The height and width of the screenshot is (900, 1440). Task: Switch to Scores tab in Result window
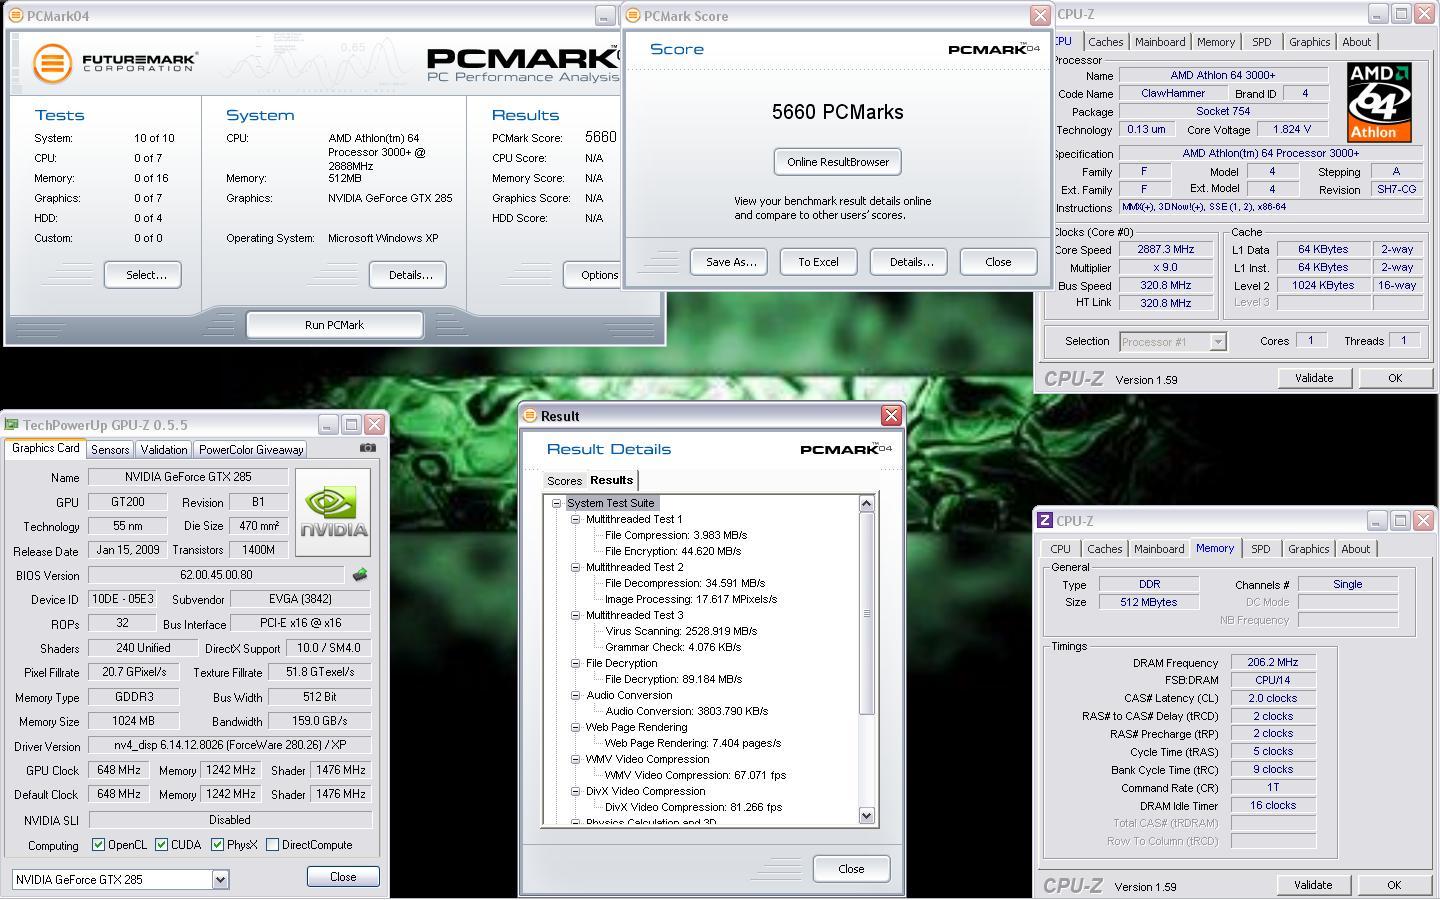[564, 481]
